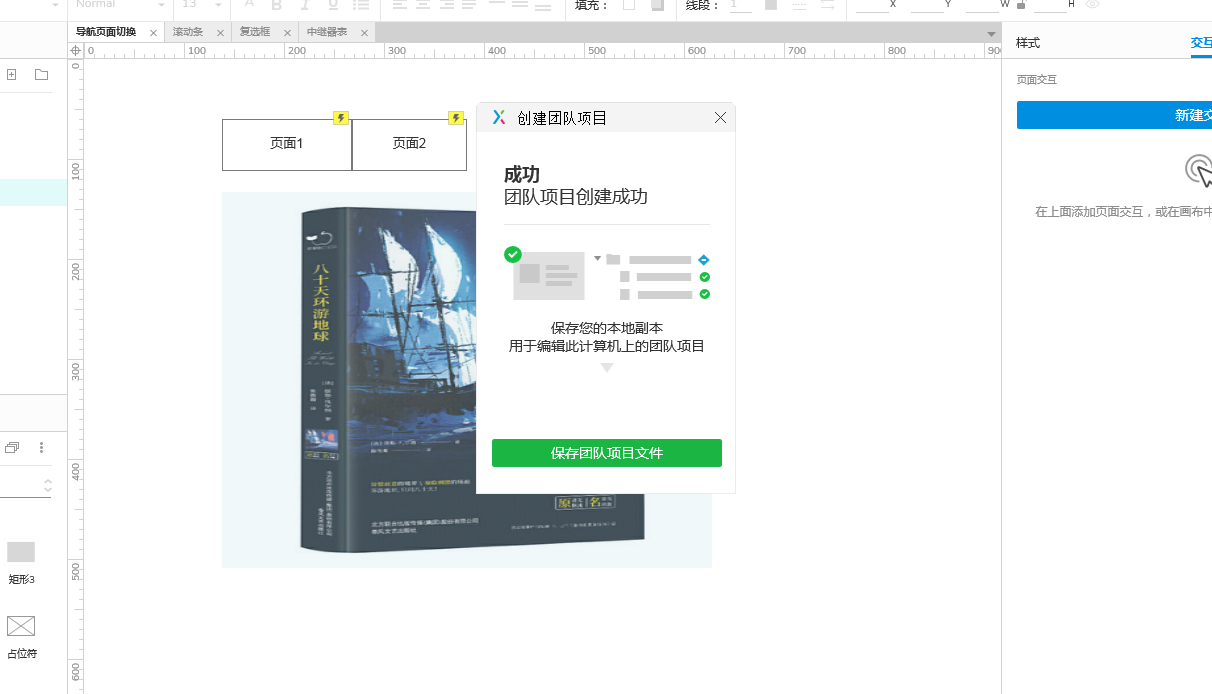Click the 保存团队项目文件 green button
Viewport: 1212px width, 694px height.
607,453
